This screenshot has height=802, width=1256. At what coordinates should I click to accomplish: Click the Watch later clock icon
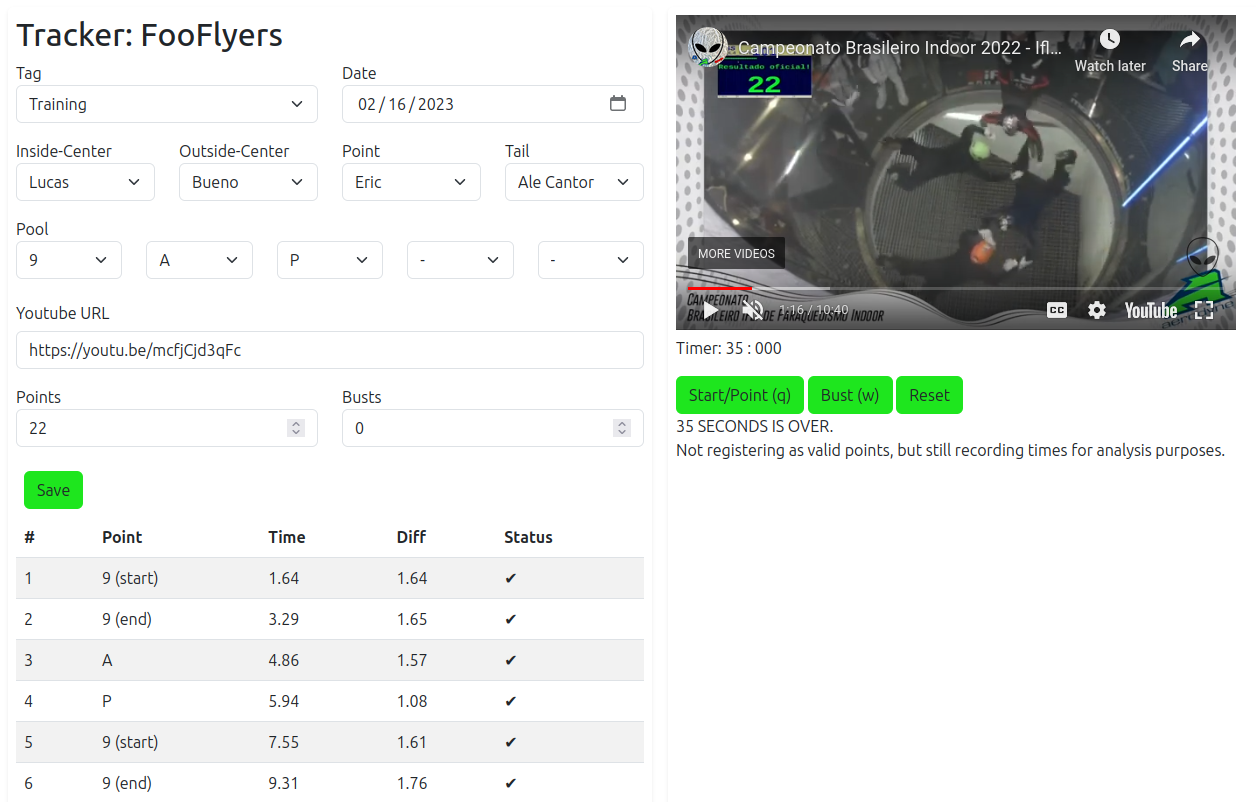(1109, 40)
